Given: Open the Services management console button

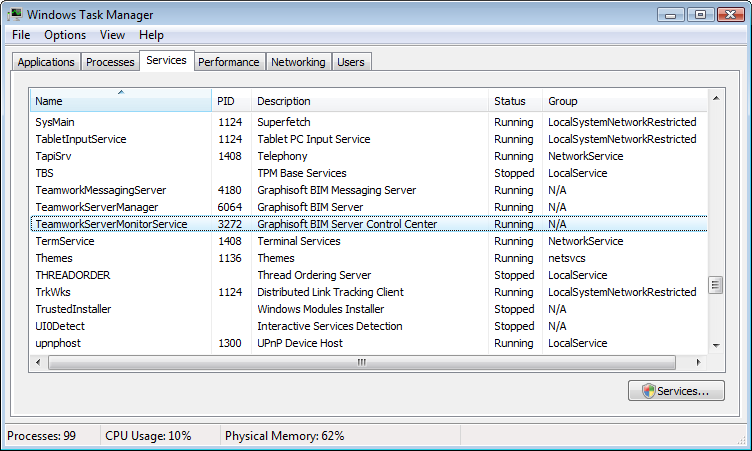Looking at the screenshot, I should tap(676, 391).
